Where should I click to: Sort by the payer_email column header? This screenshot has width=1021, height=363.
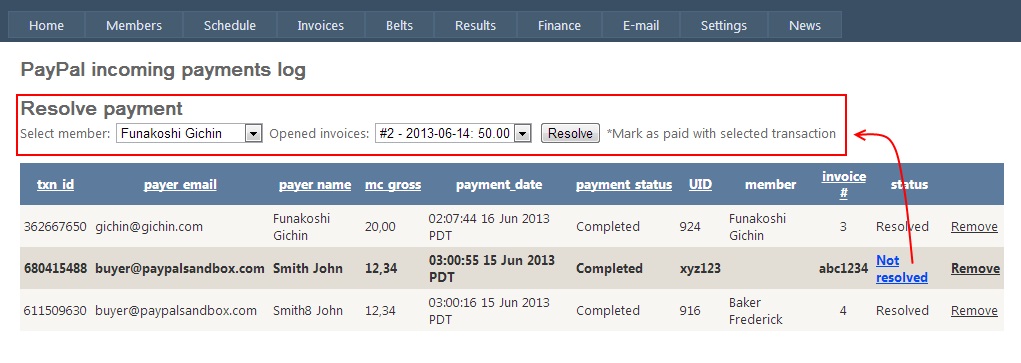point(180,184)
